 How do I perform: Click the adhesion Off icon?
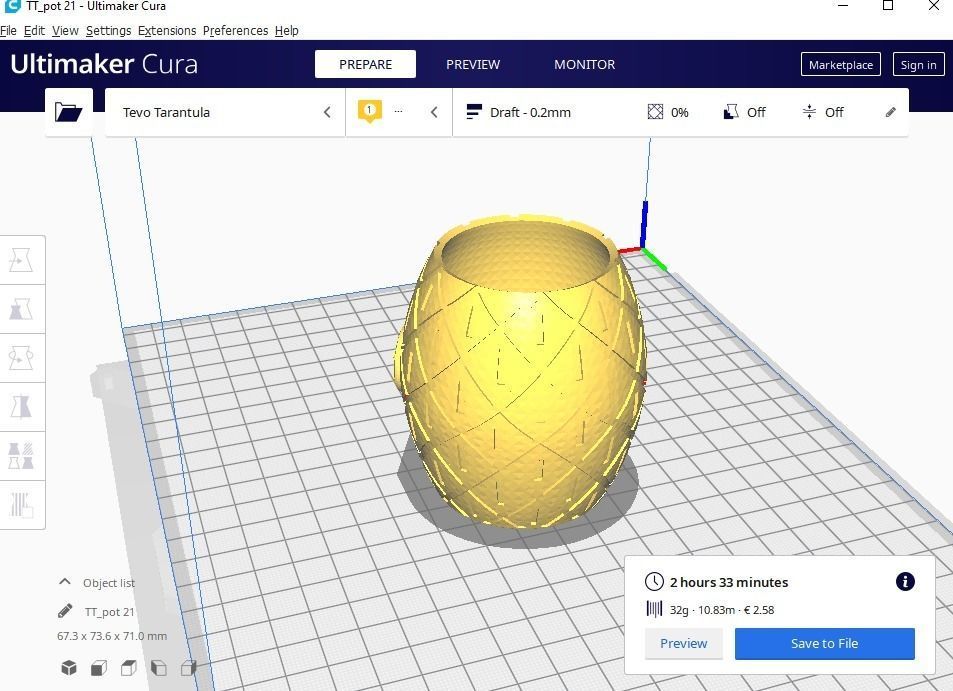809,112
